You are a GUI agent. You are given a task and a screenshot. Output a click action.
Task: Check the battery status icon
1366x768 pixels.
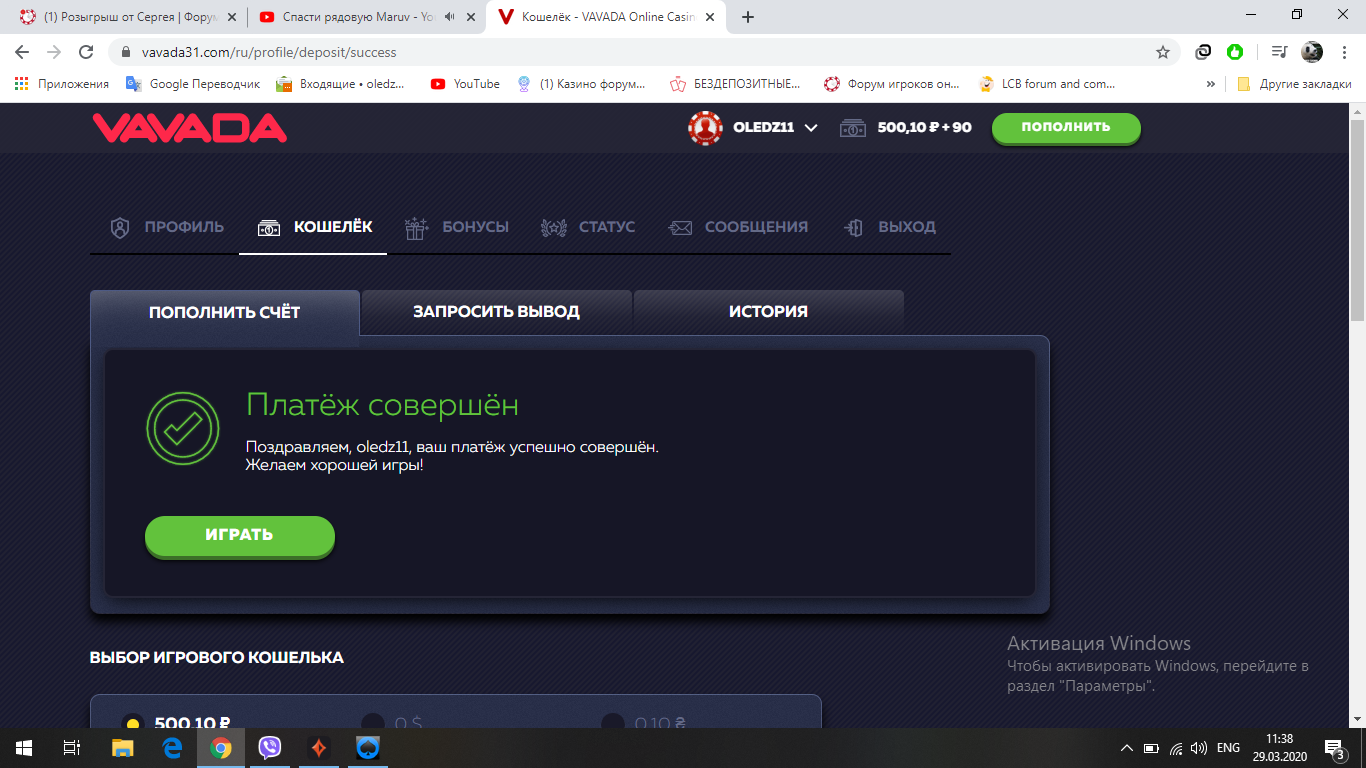pyautogui.click(x=1151, y=748)
